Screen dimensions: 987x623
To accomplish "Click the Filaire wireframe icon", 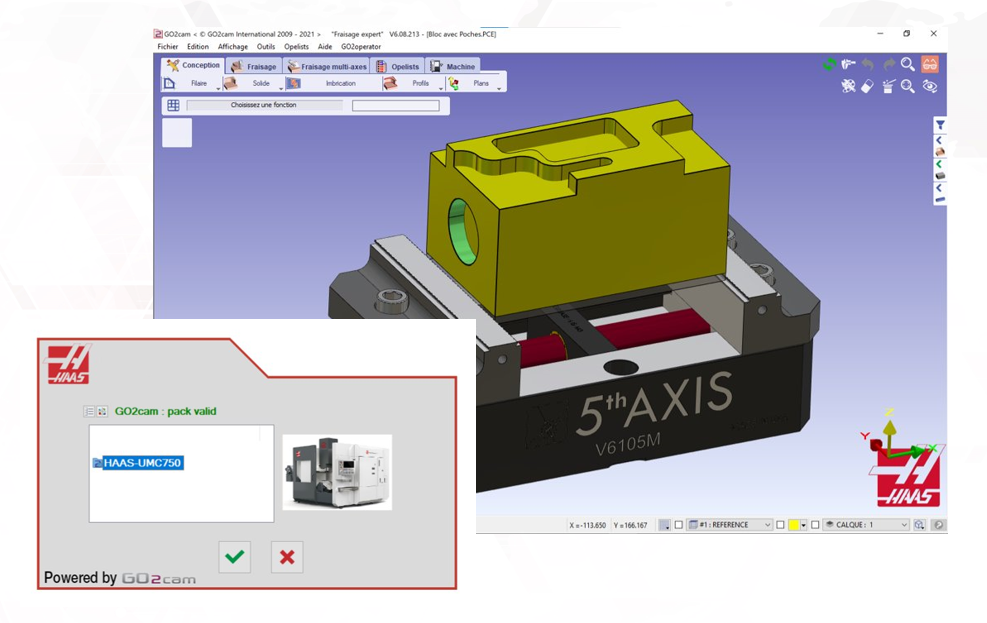I will (169, 83).
